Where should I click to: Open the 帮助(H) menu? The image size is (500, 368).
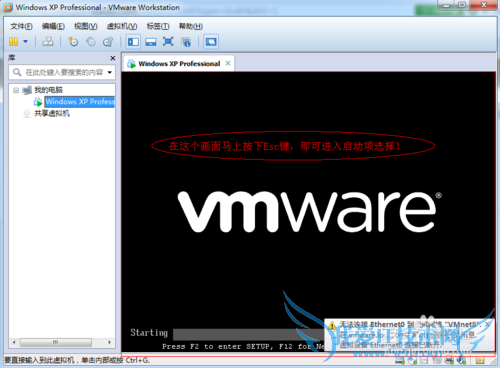191,26
